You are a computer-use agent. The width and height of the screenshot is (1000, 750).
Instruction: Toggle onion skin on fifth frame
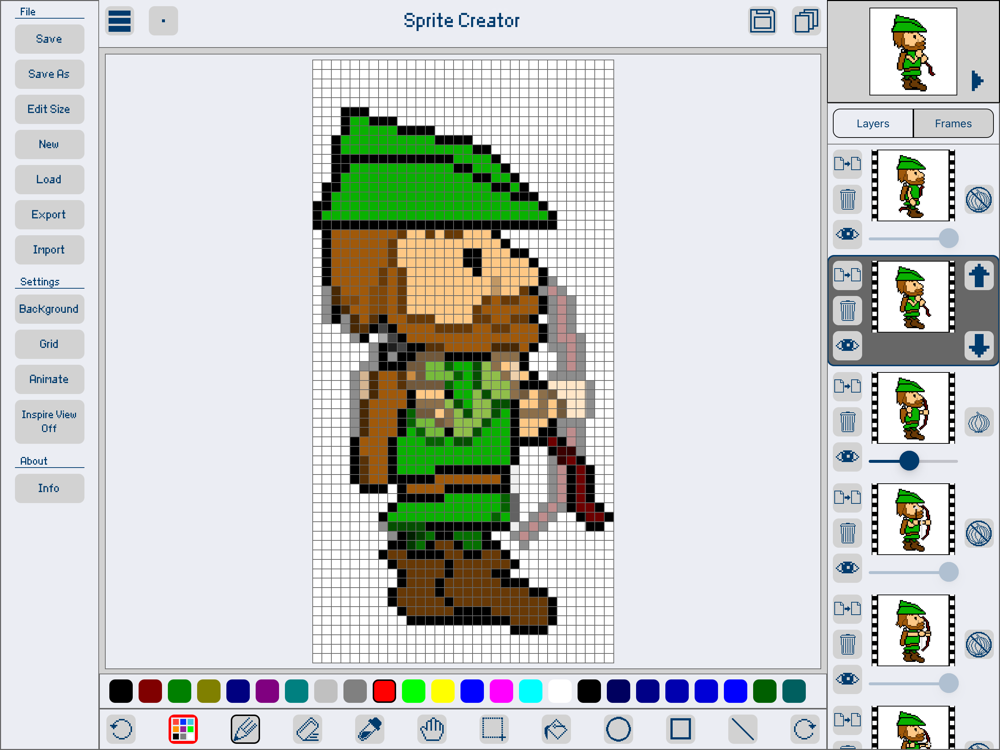pyautogui.click(x=979, y=644)
